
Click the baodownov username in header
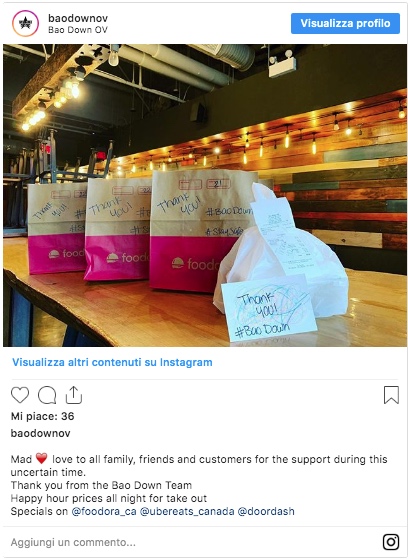tap(78, 18)
